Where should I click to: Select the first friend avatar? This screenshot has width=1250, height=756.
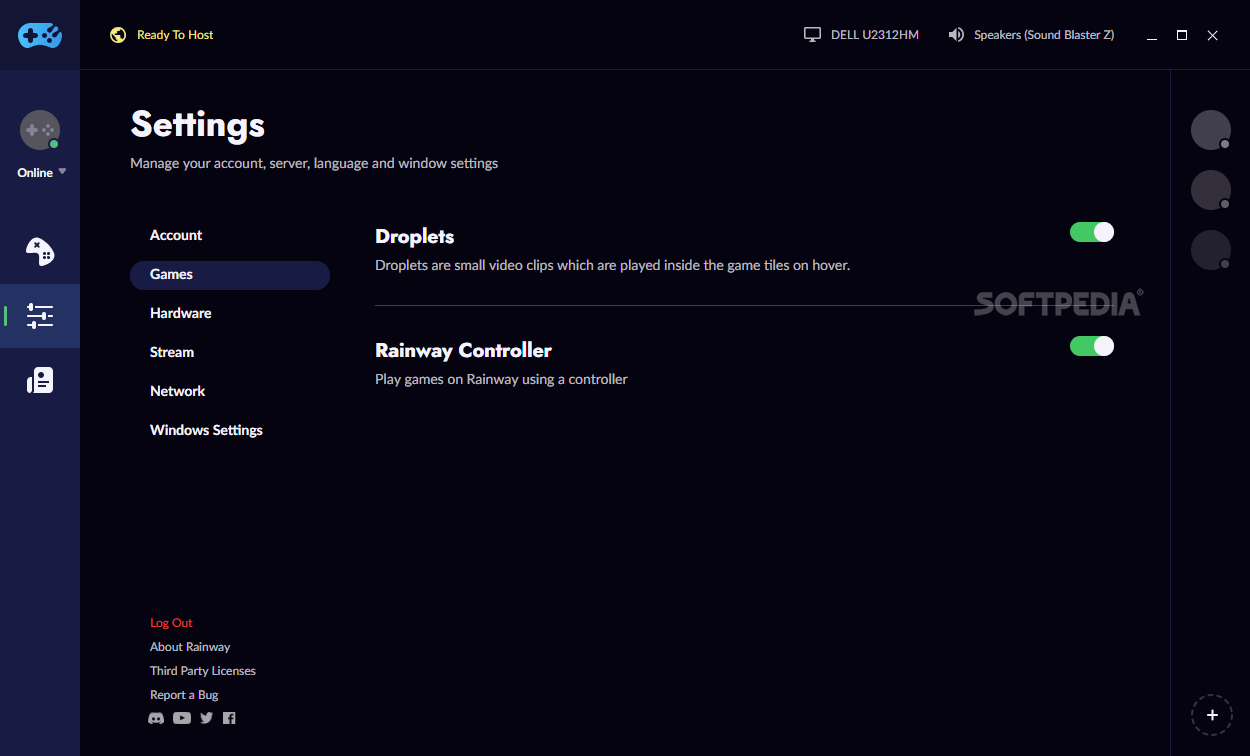coord(1211,130)
